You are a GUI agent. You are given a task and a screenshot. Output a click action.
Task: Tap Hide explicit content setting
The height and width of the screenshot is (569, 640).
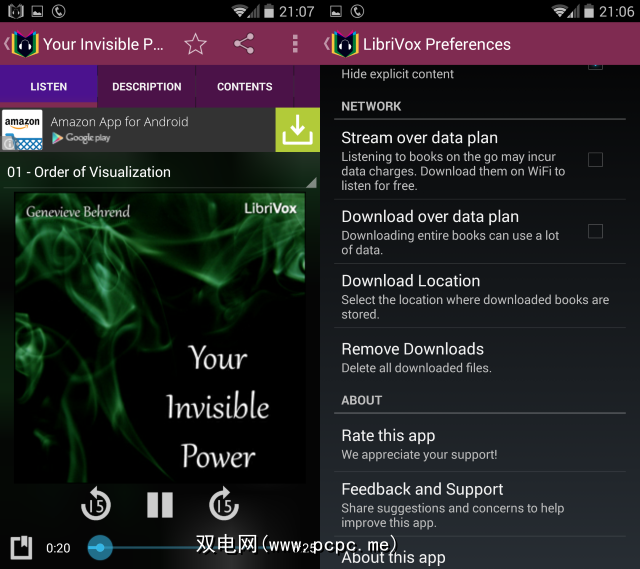tap(480, 73)
